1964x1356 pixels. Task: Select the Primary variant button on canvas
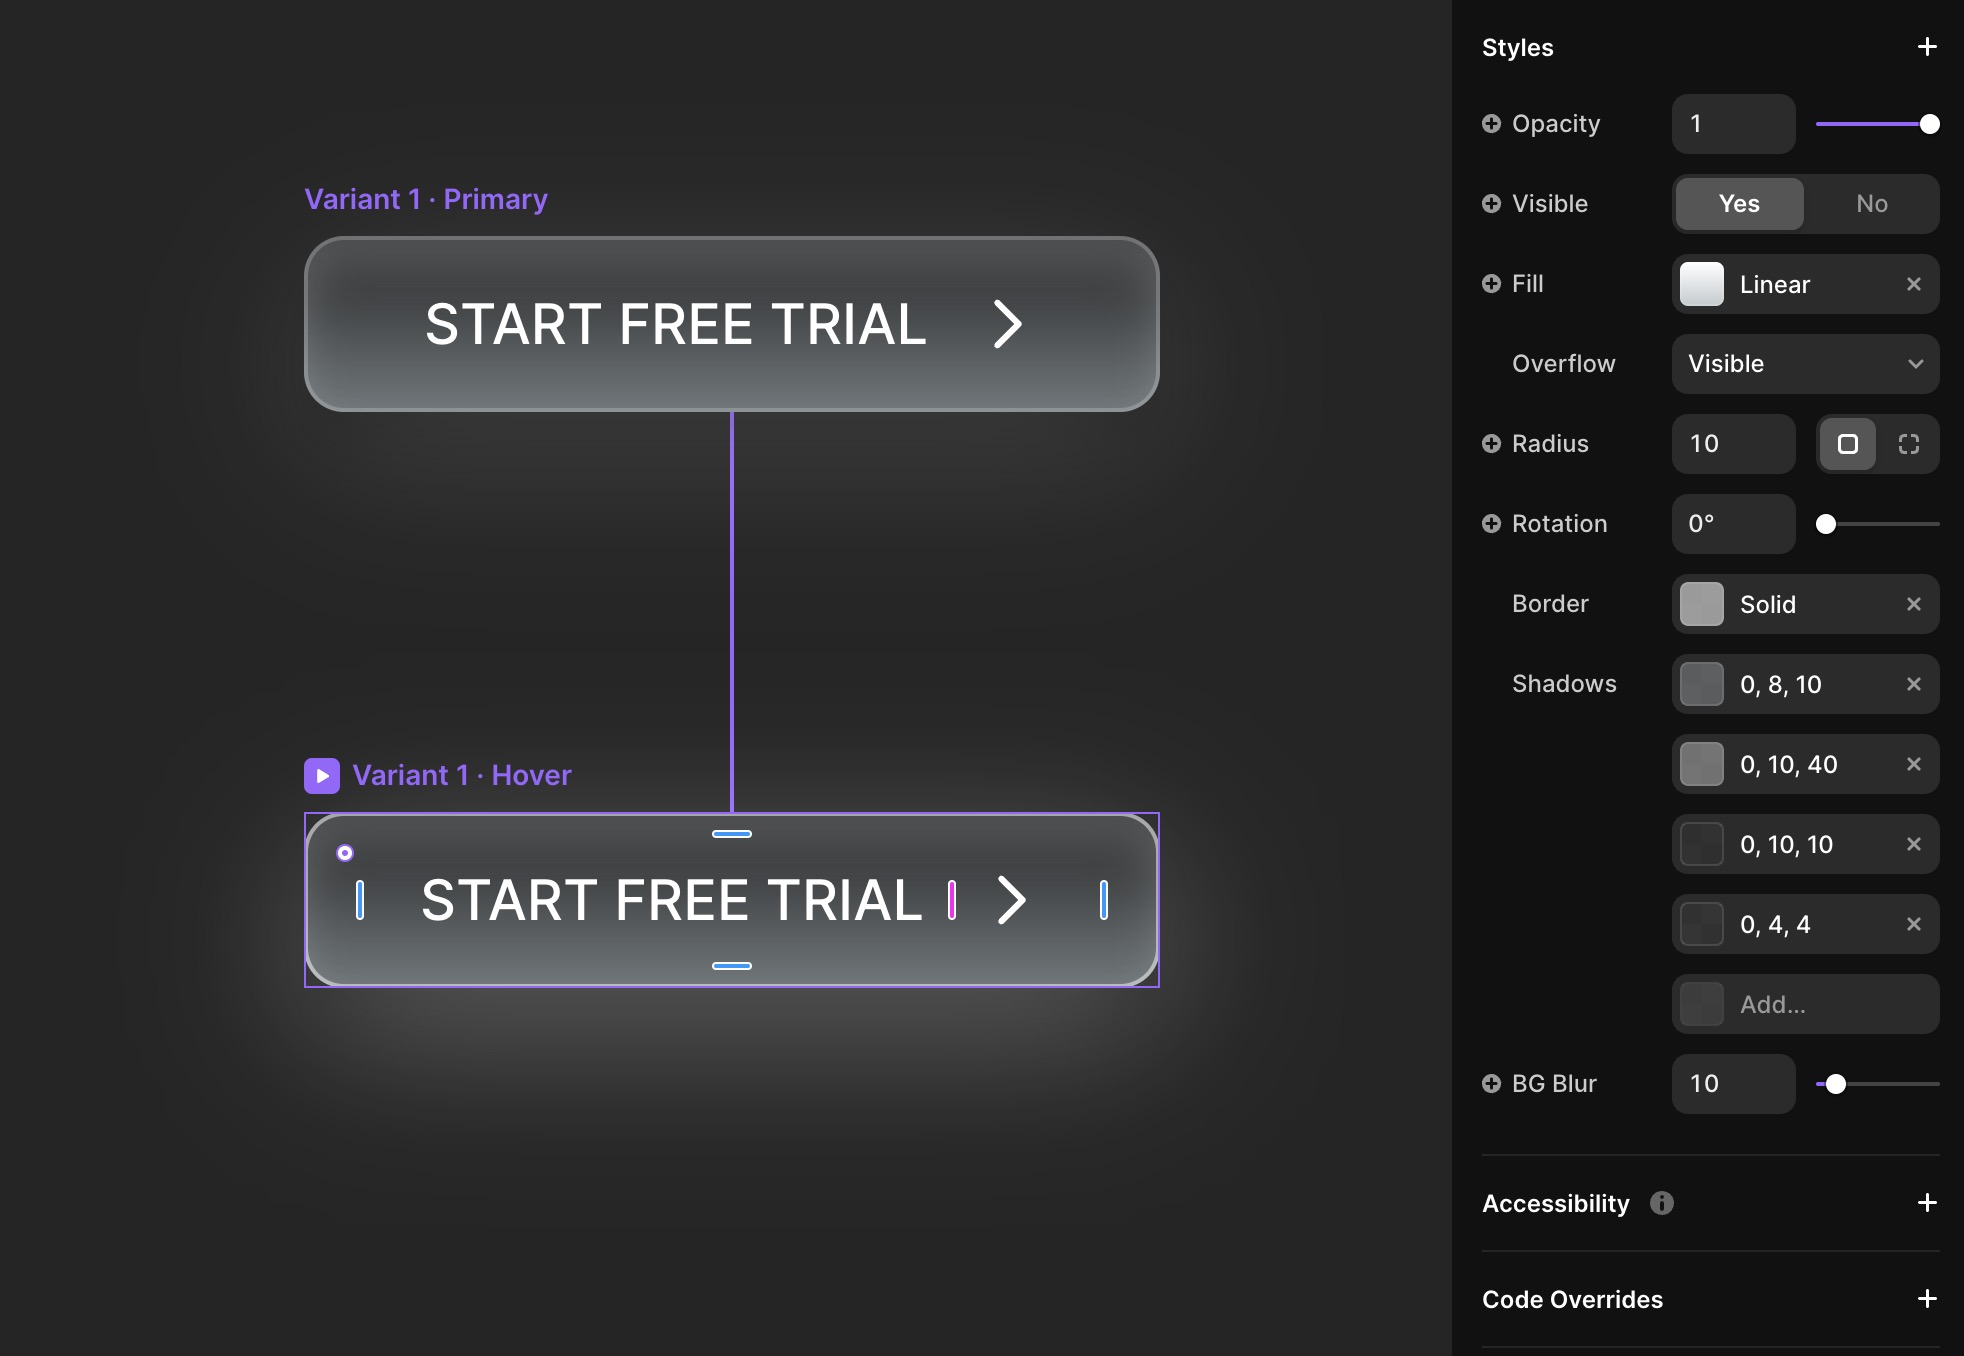point(732,324)
